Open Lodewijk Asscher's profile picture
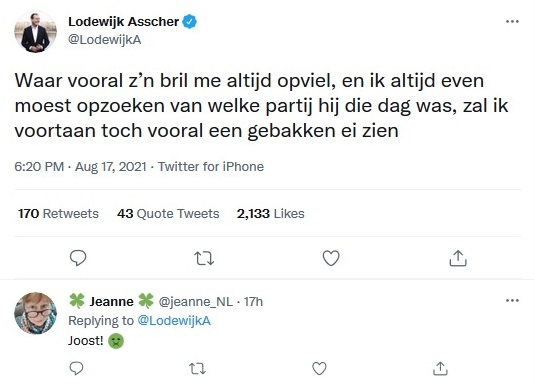This screenshot has height=388, width=535. point(35,32)
